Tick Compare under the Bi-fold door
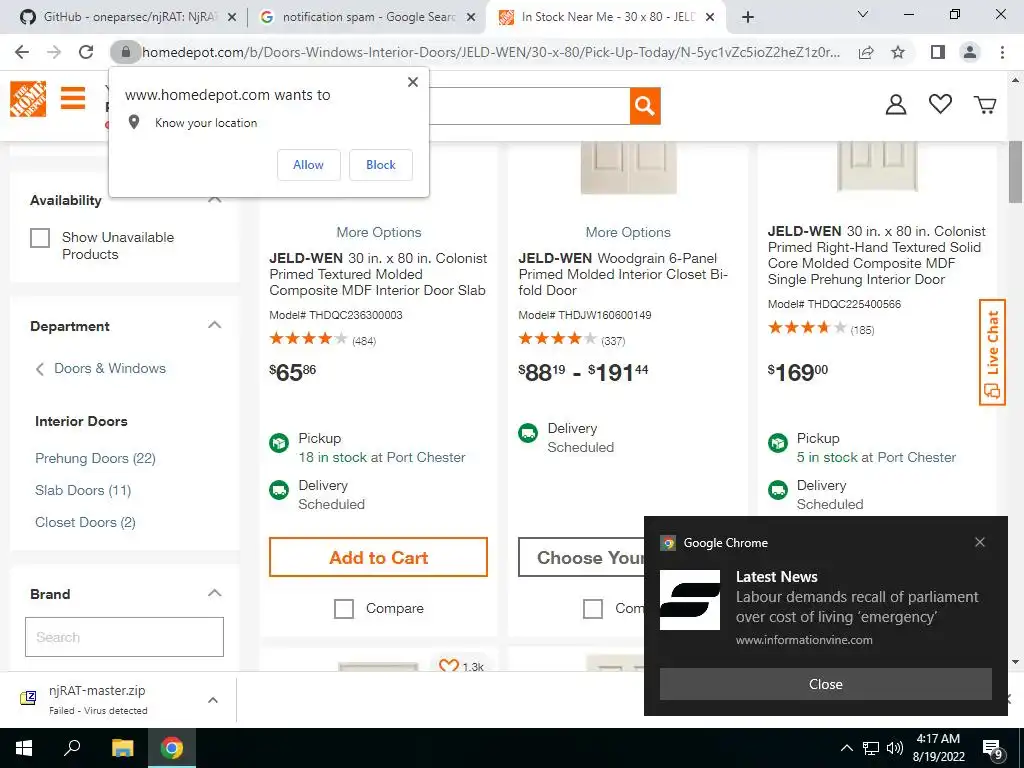The height and width of the screenshot is (768, 1024). (x=592, y=609)
